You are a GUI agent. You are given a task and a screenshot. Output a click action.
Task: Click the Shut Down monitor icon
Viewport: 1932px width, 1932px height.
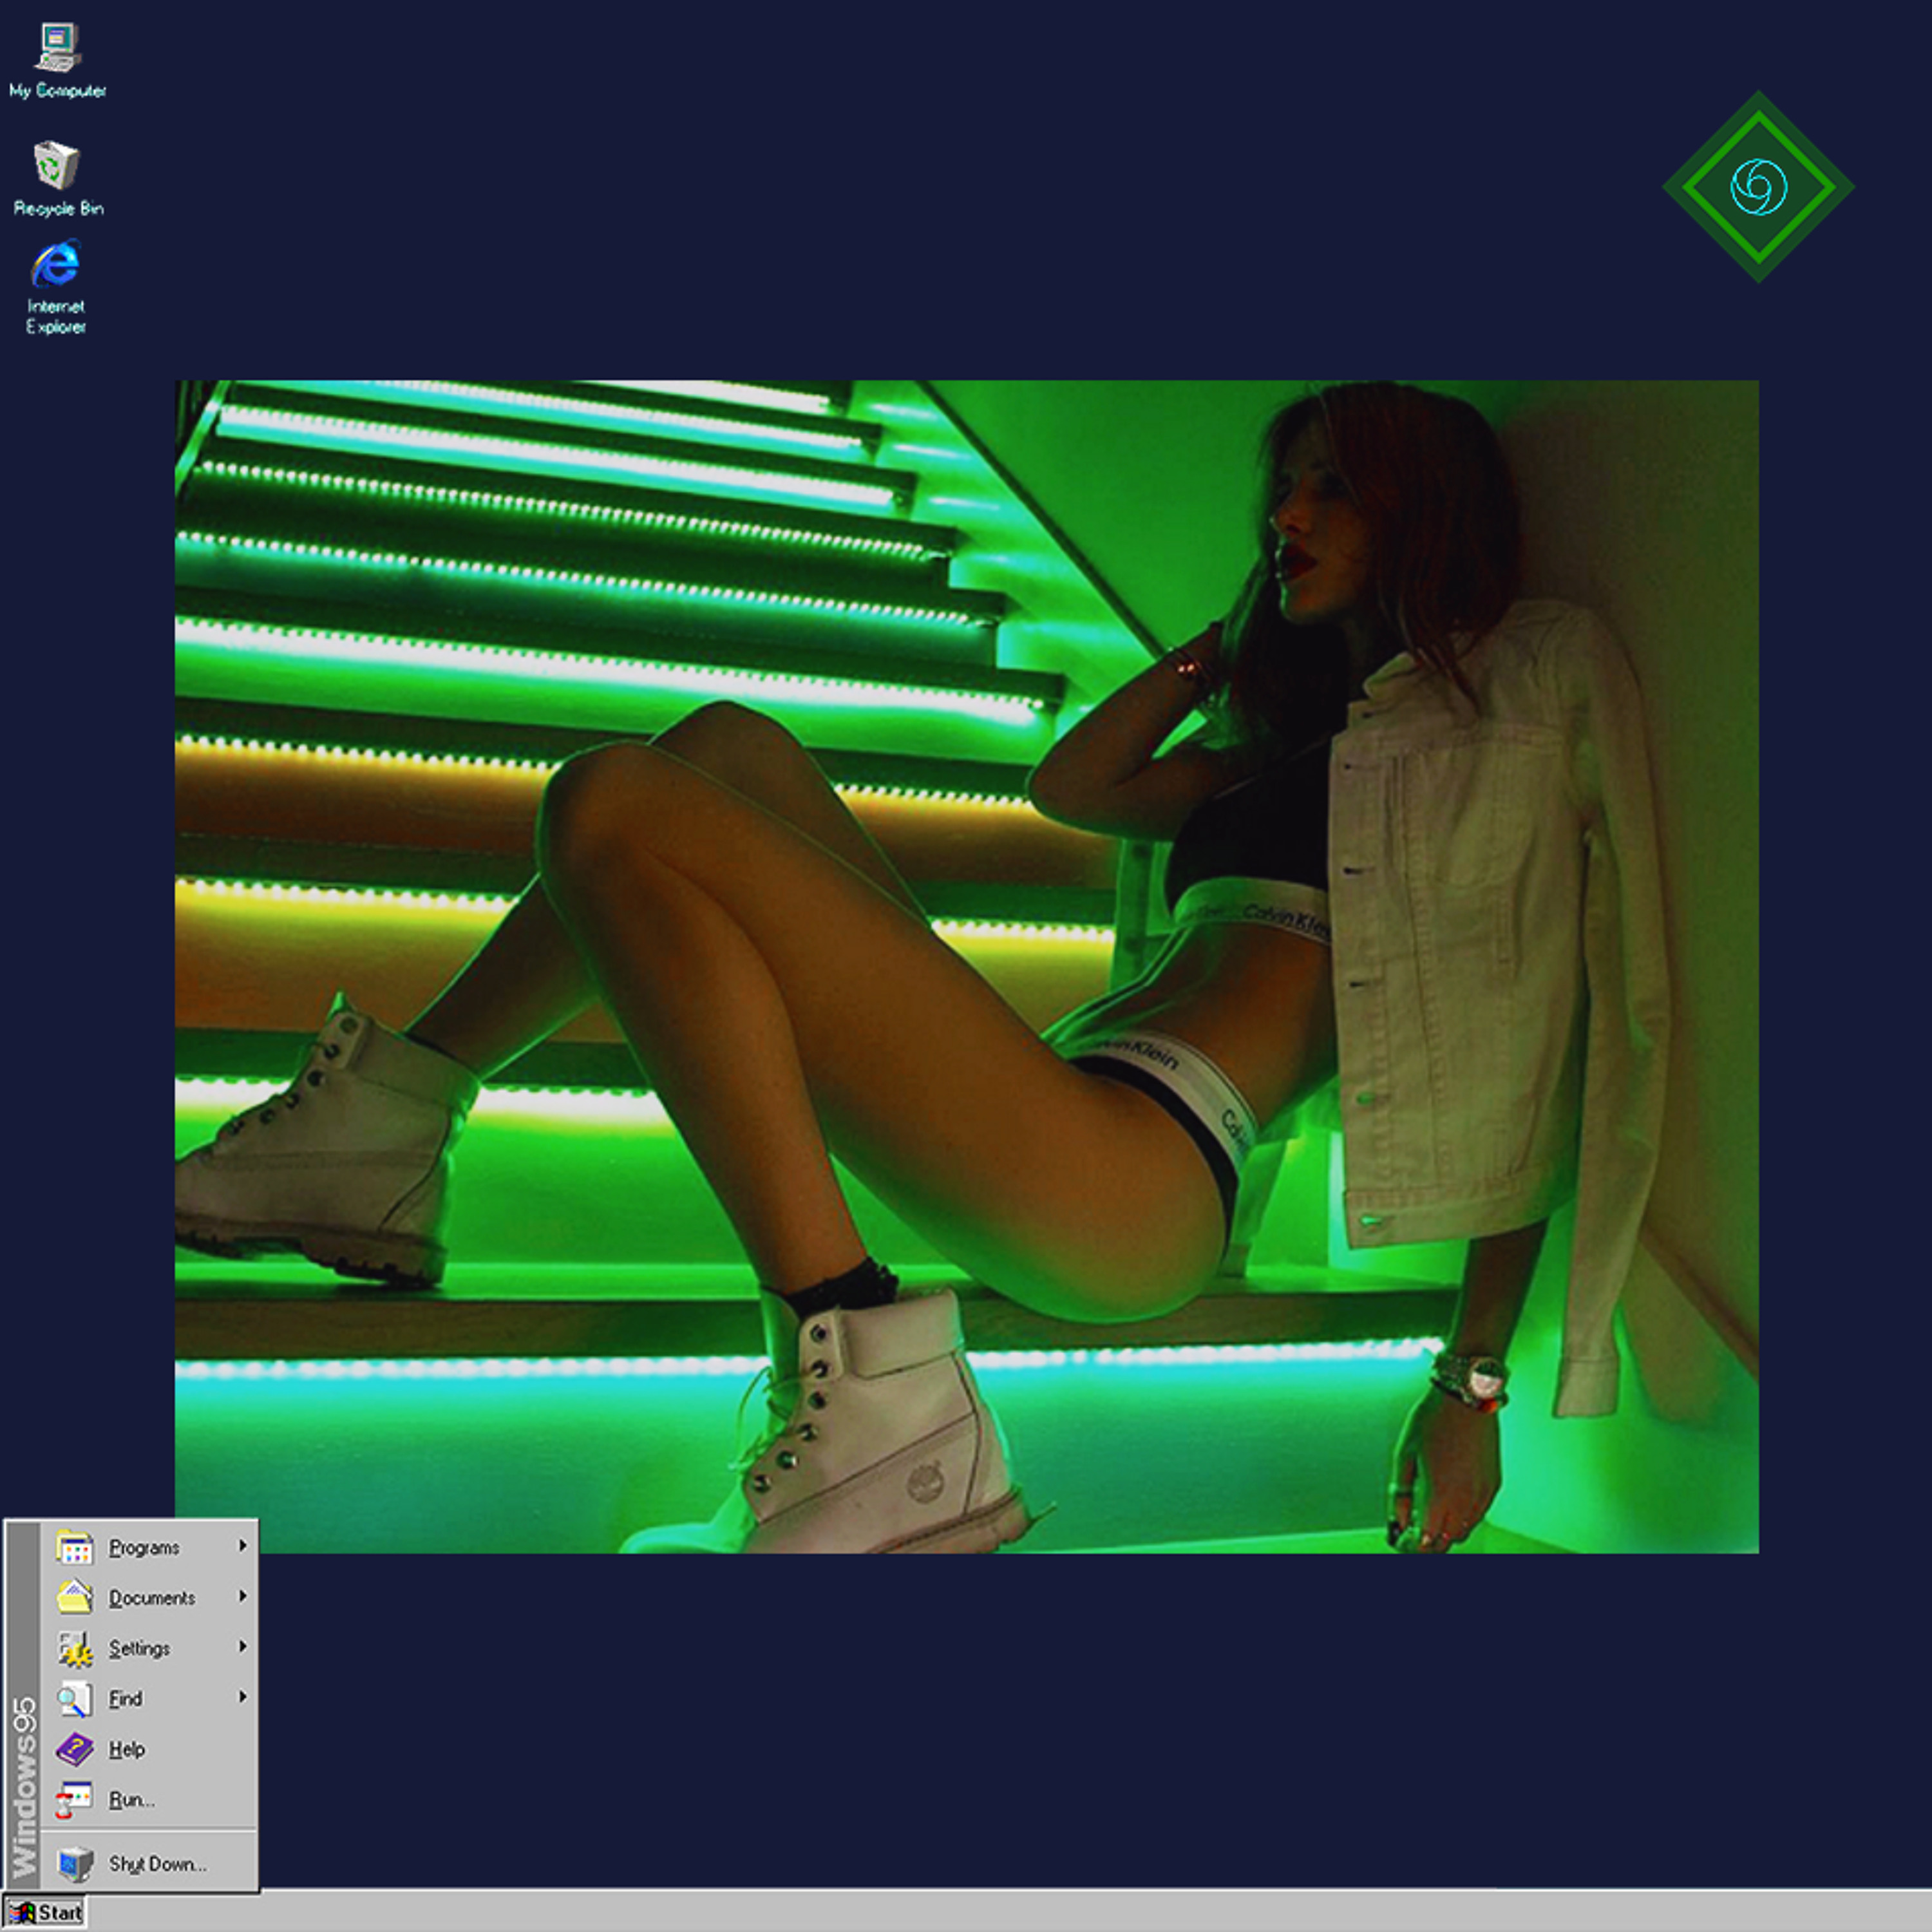(x=75, y=1864)
